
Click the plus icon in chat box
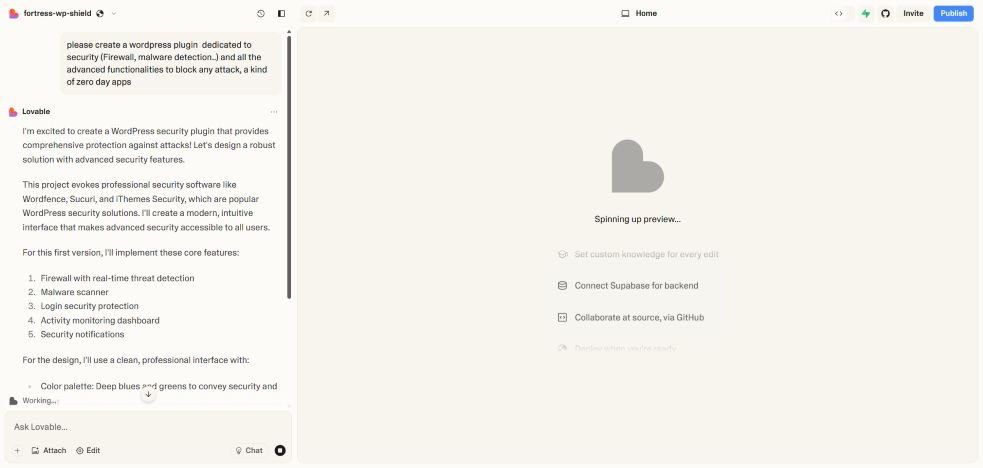[18, 450]
